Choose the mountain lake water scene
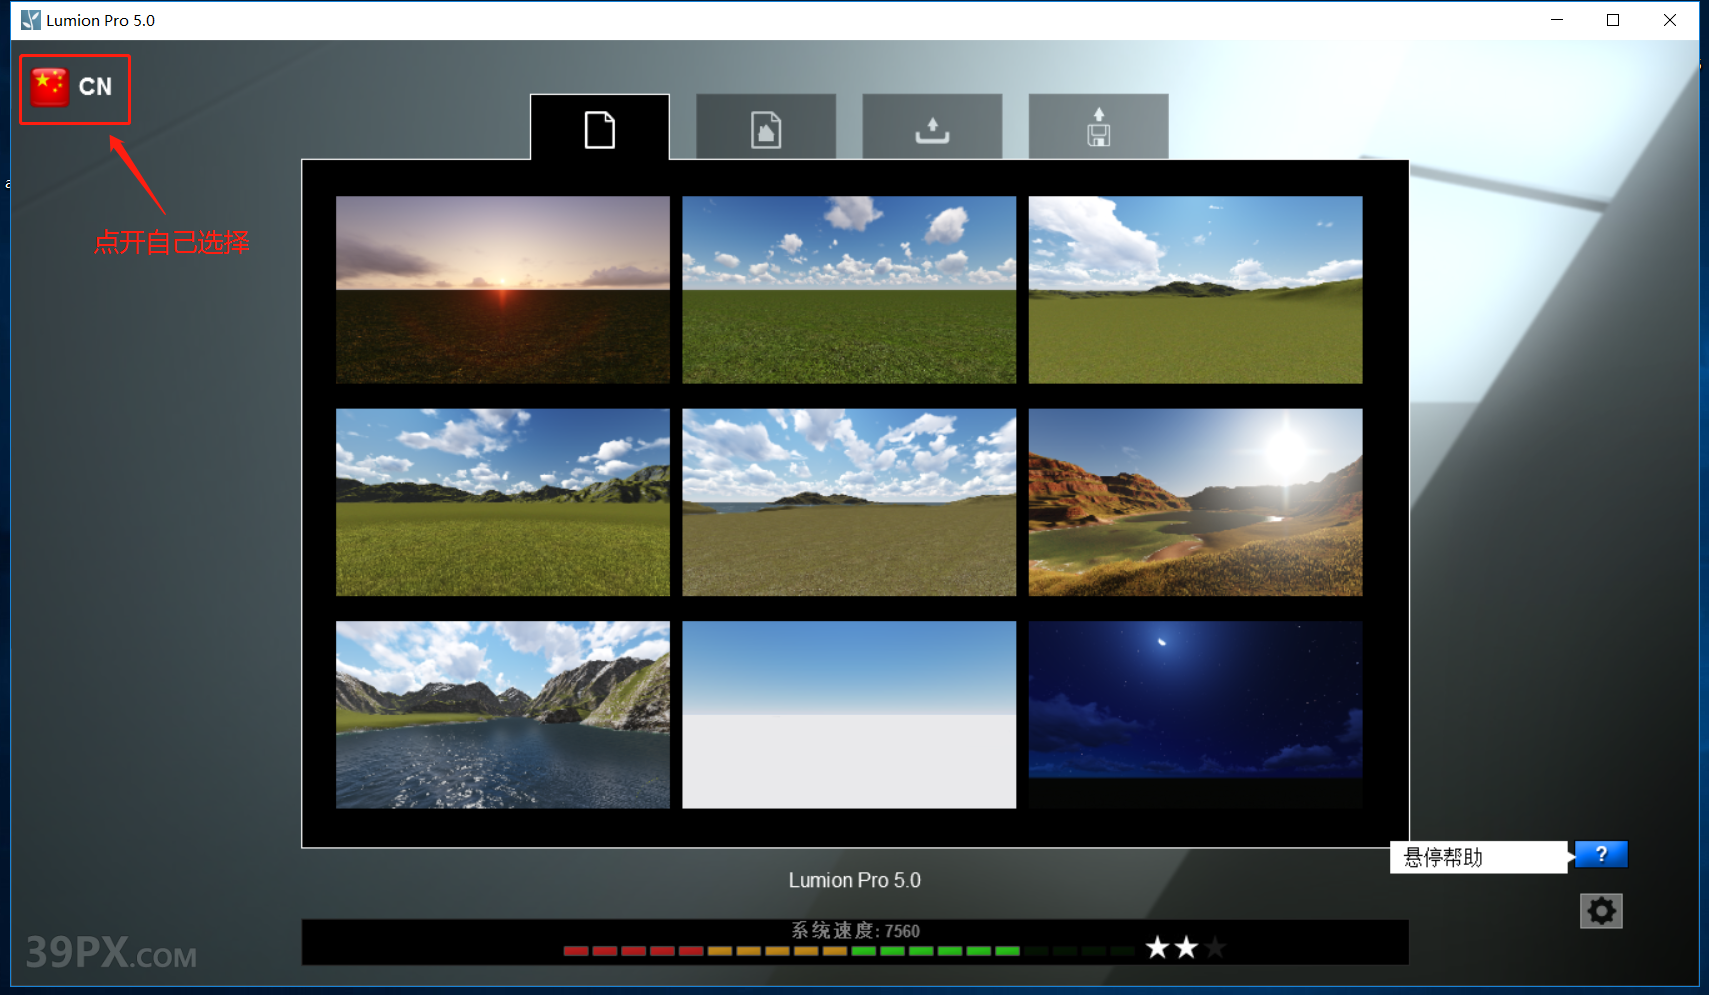The height and width of the screenshot is (995, 1709). [x=502, y=714]
